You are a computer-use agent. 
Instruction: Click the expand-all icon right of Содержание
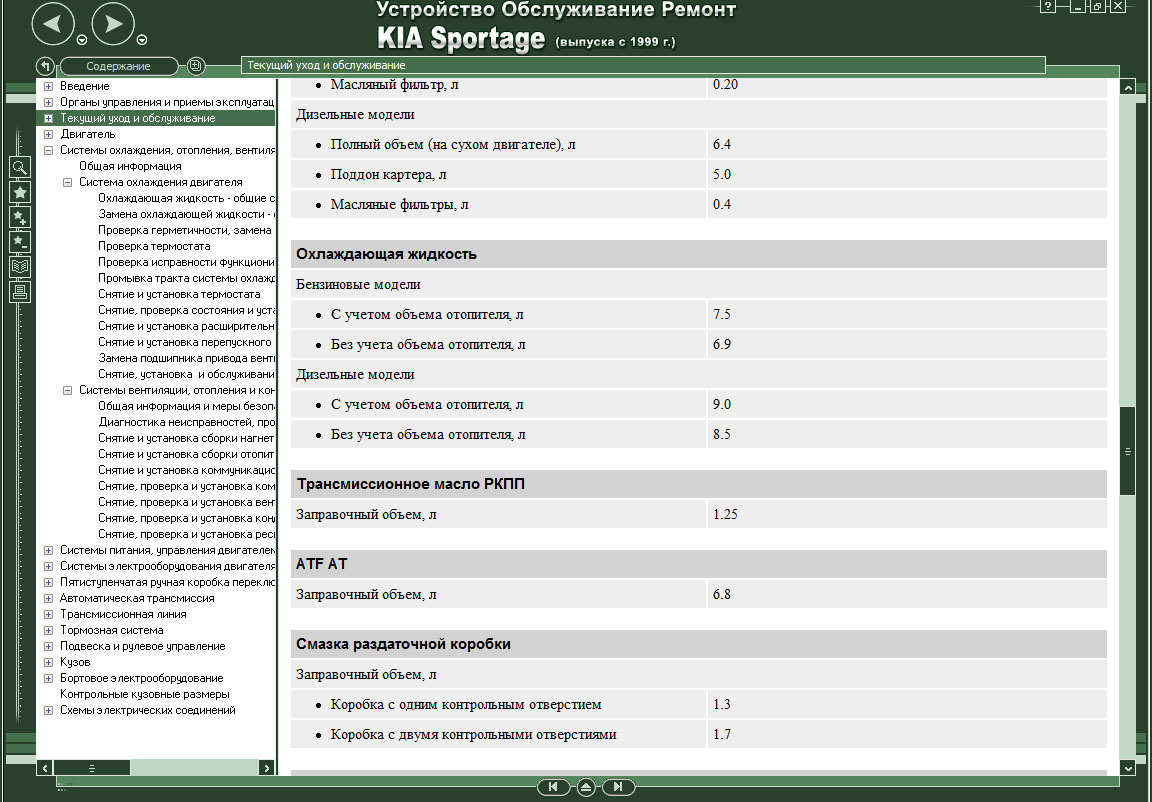(x=195, y=66)
